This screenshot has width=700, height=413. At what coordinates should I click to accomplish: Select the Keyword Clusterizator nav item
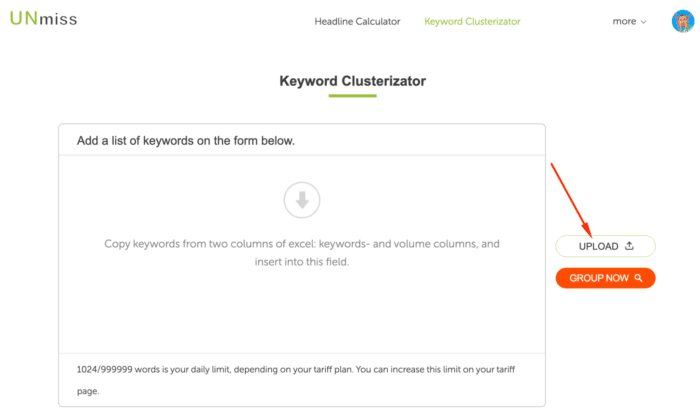472,21
